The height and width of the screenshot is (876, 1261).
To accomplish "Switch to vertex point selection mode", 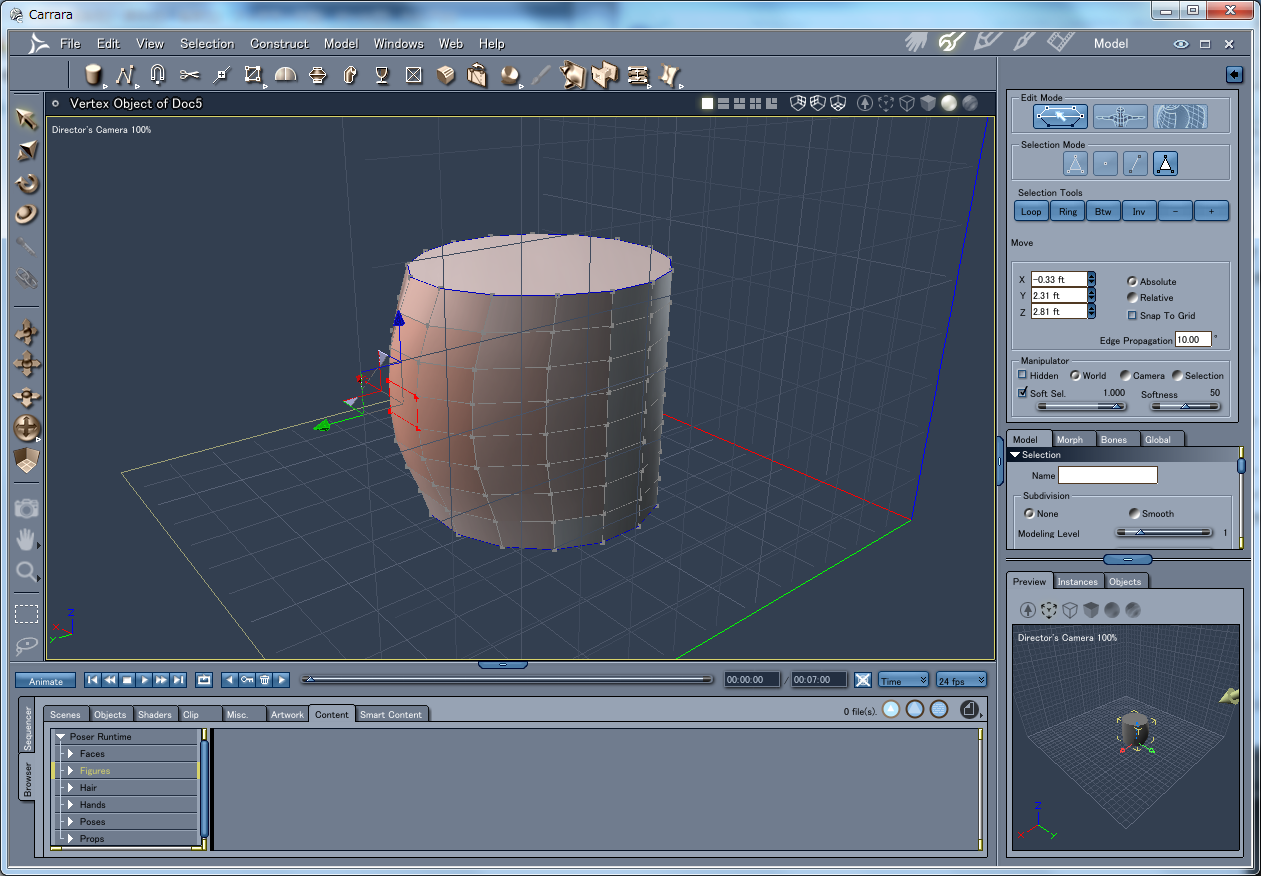I will point(1105,164).
